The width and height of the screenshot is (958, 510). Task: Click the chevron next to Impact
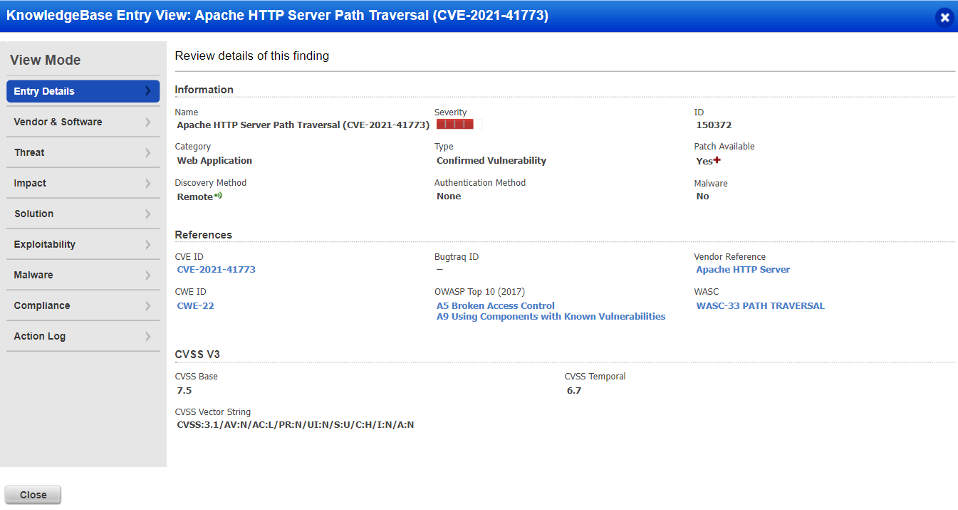148,183
